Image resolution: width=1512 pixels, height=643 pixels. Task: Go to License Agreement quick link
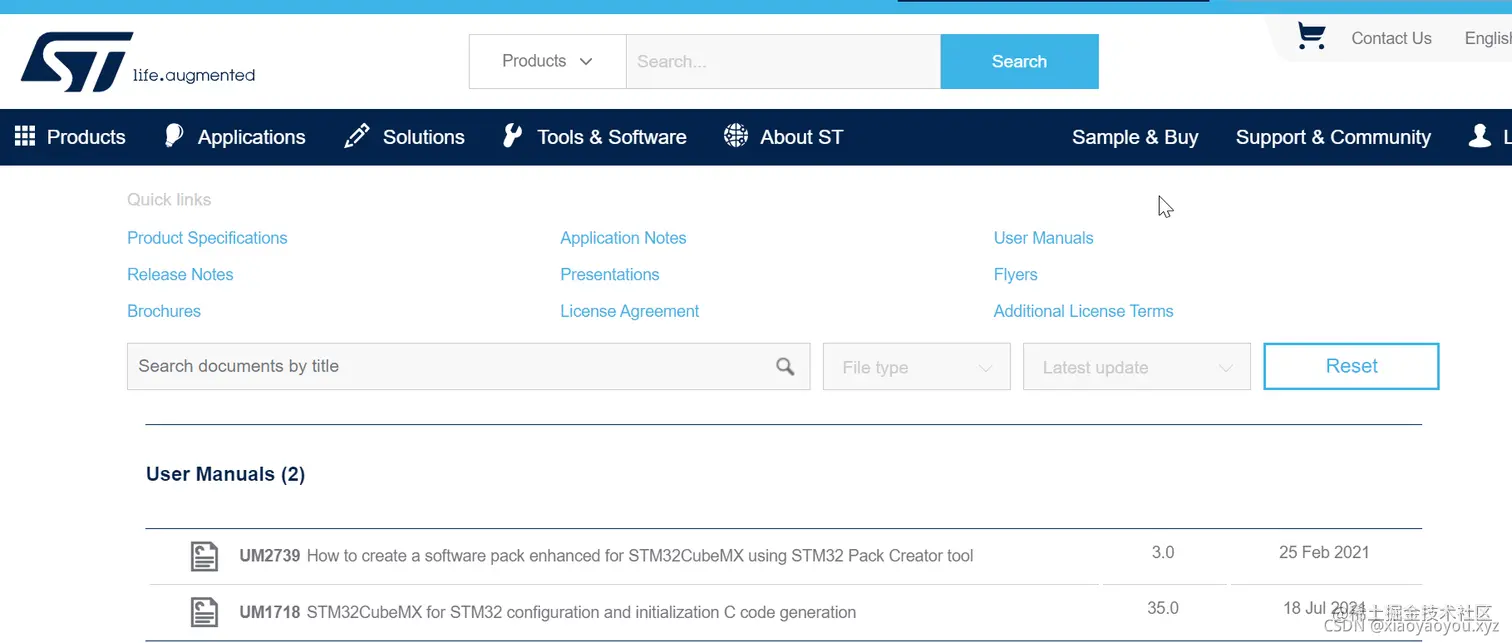pos(629,311)
